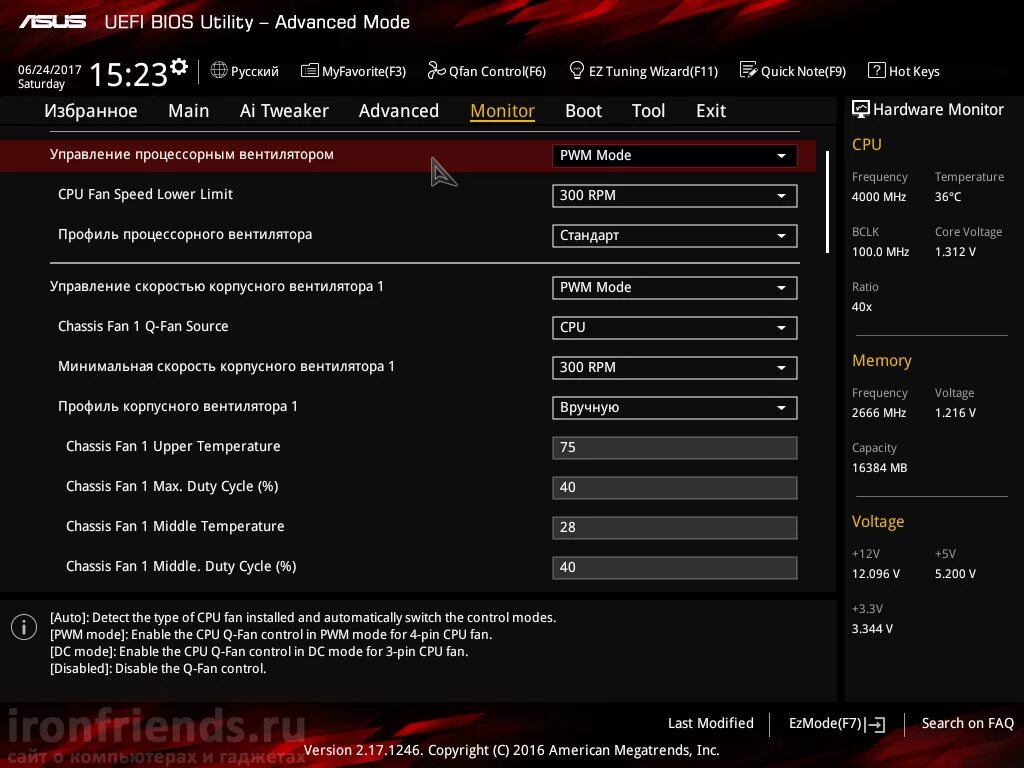The image size is (1024, 768).
Task: Switch to the Boot tab
Action: tap(583, 110)
